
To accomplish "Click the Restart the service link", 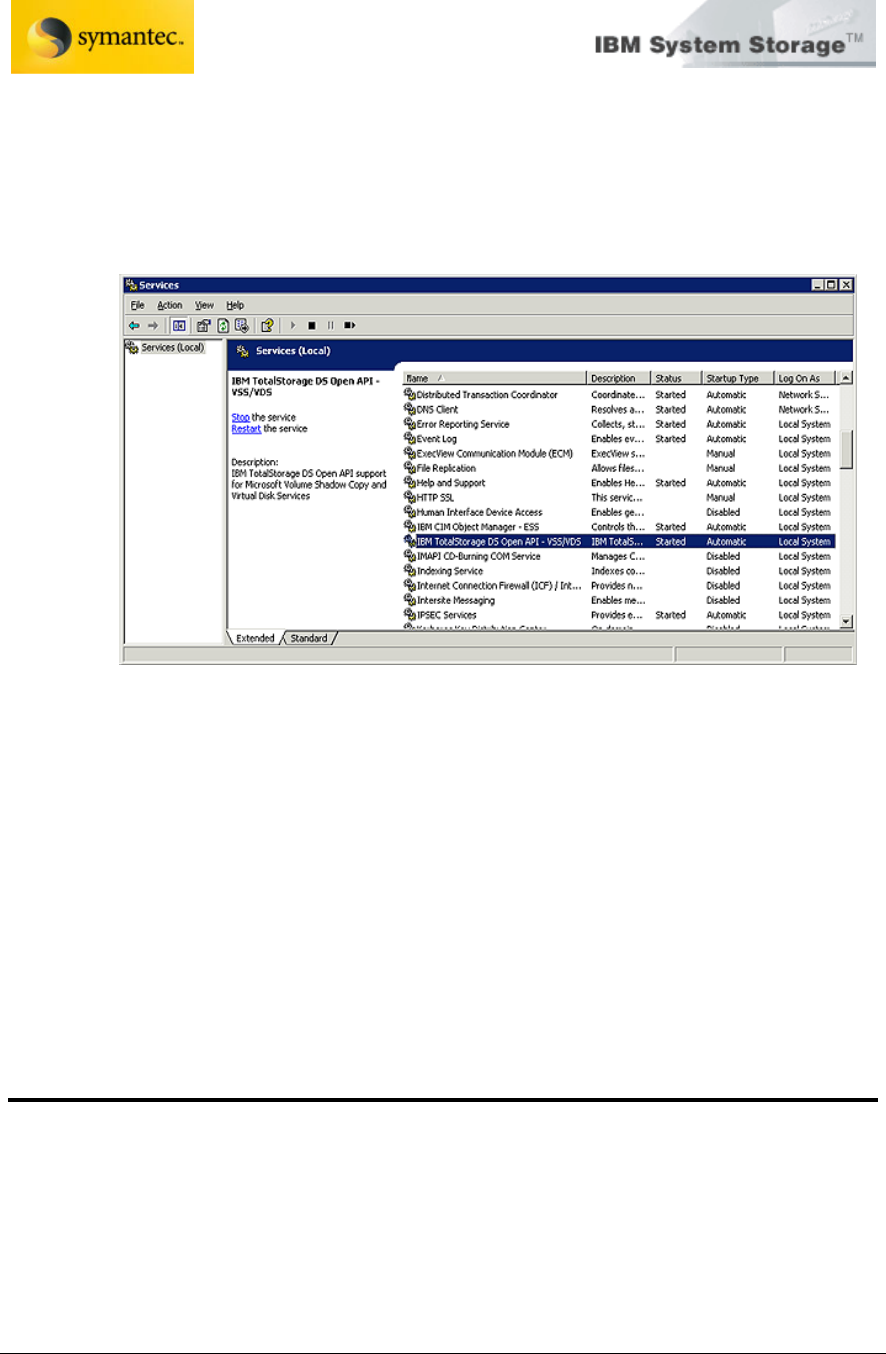I will 246,428.
